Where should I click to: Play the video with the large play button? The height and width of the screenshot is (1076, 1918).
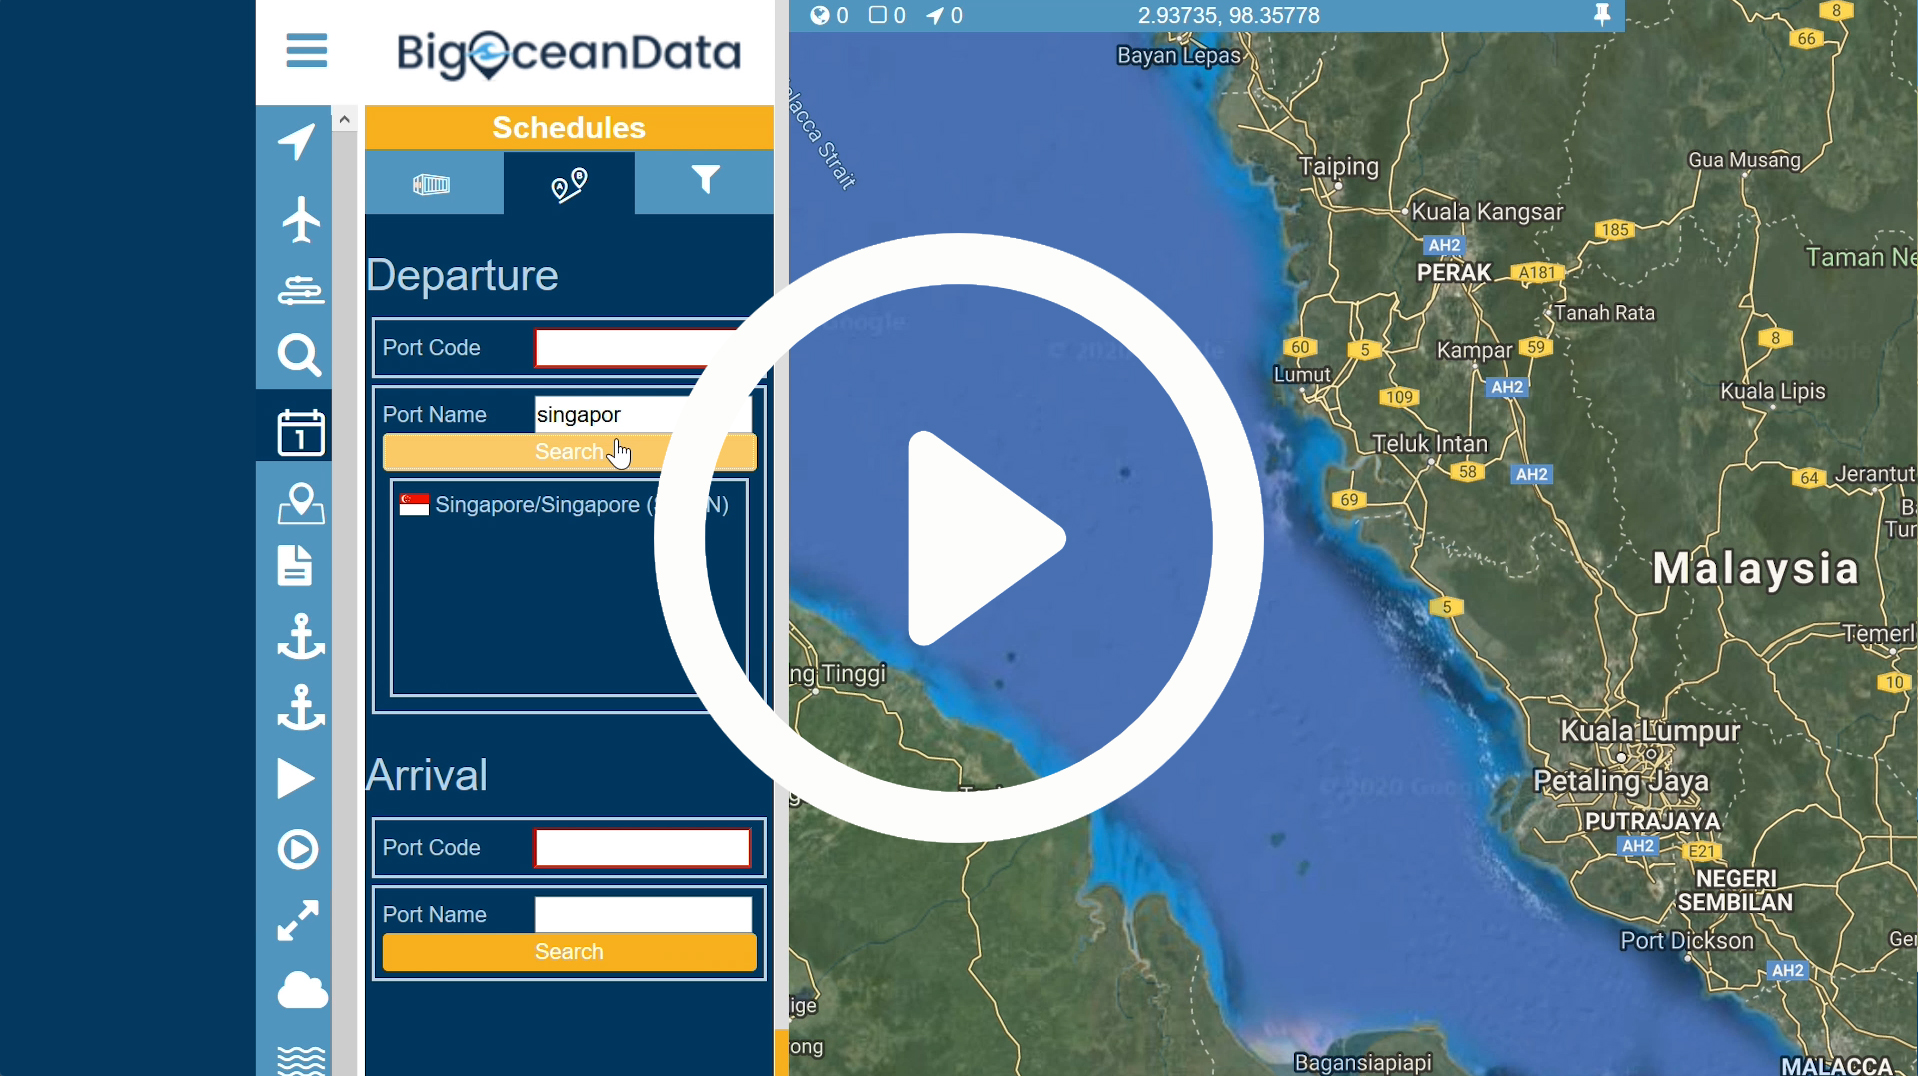[959, 538]
